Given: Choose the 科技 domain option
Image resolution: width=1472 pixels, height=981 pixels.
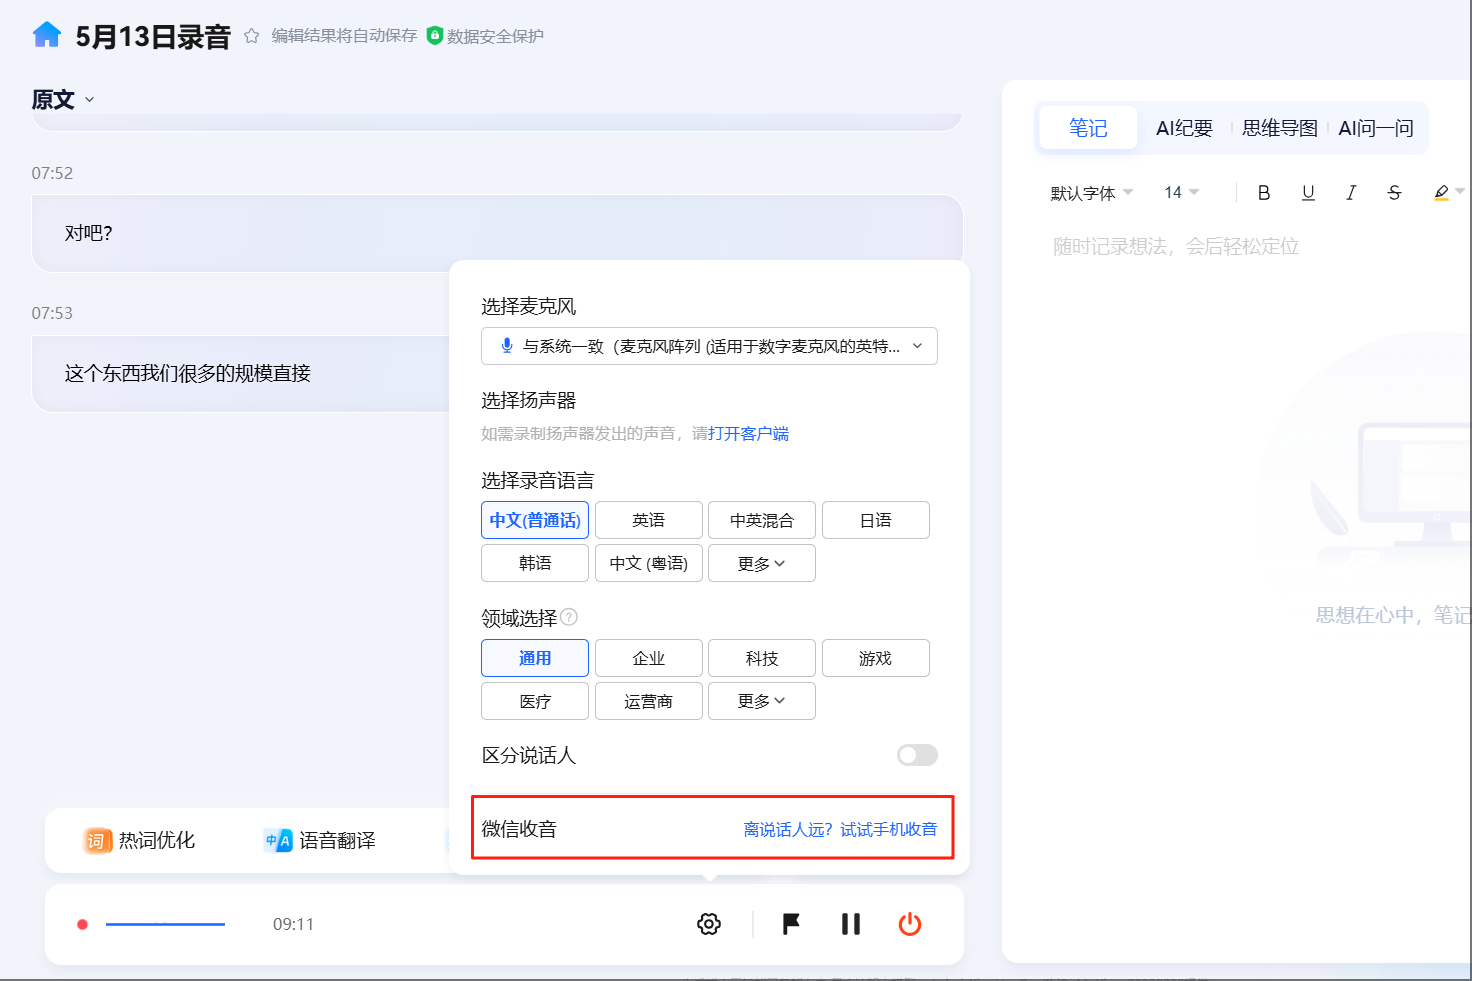Looking at the screenshot, I should pos(762,658).
